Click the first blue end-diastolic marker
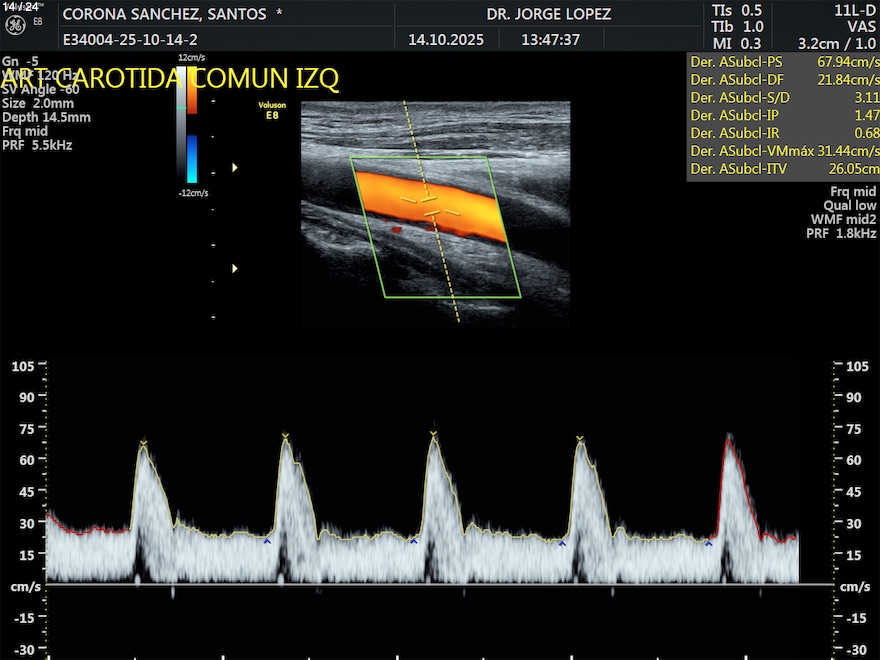This screenshot has height=660, width=880. (x=267, y=541)
